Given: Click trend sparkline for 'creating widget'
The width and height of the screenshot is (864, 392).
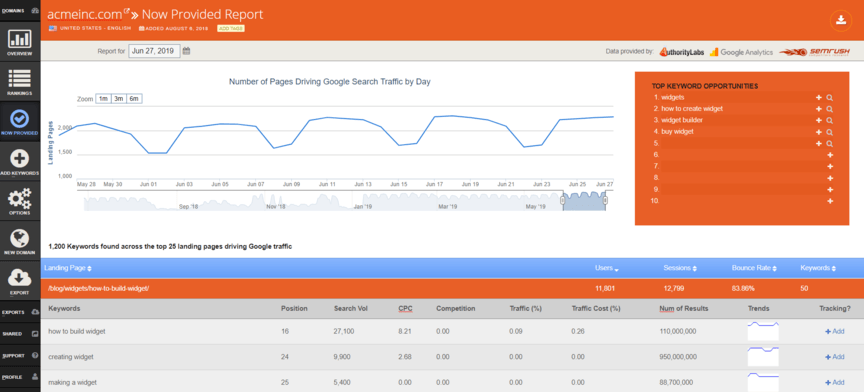Looking at the screenshot, I should pyautogui.click(x=763, y=356).
